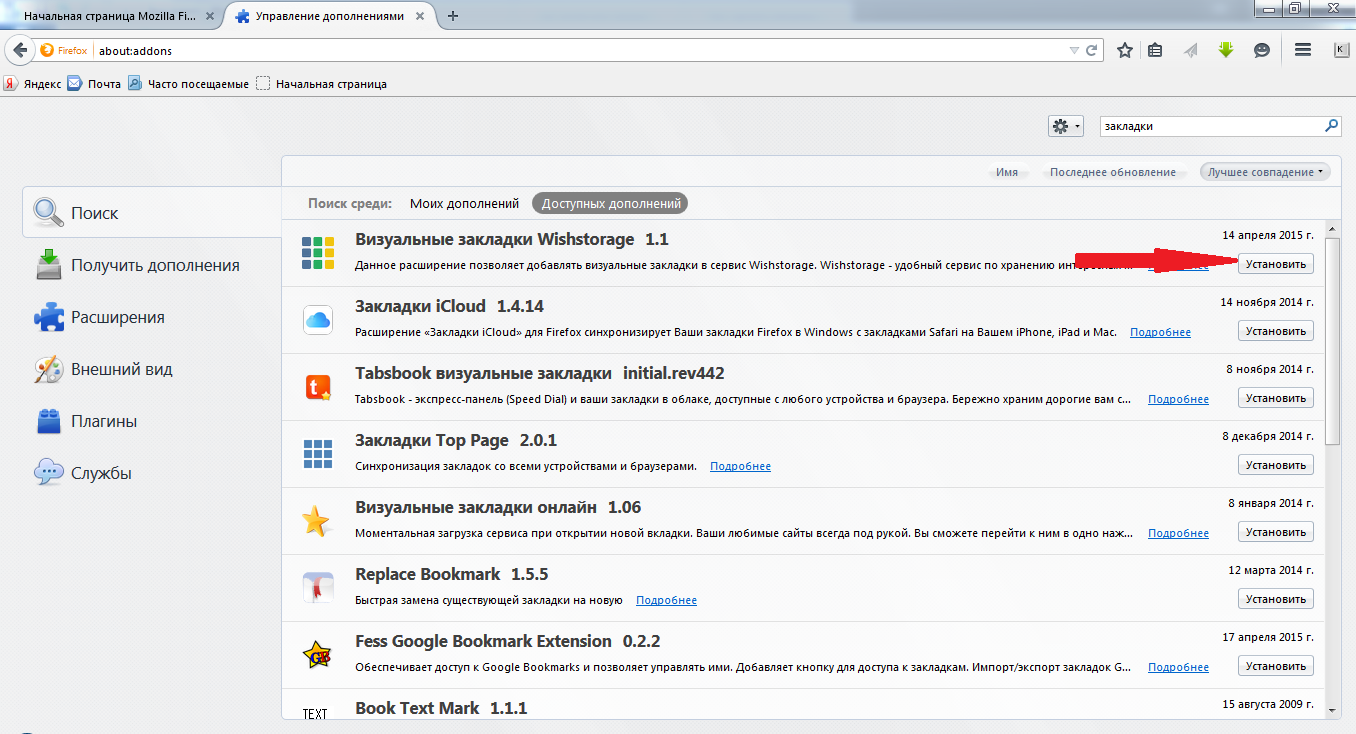Sort by Последнее обновление
1356x734 pixels.
pos(1113,172)
